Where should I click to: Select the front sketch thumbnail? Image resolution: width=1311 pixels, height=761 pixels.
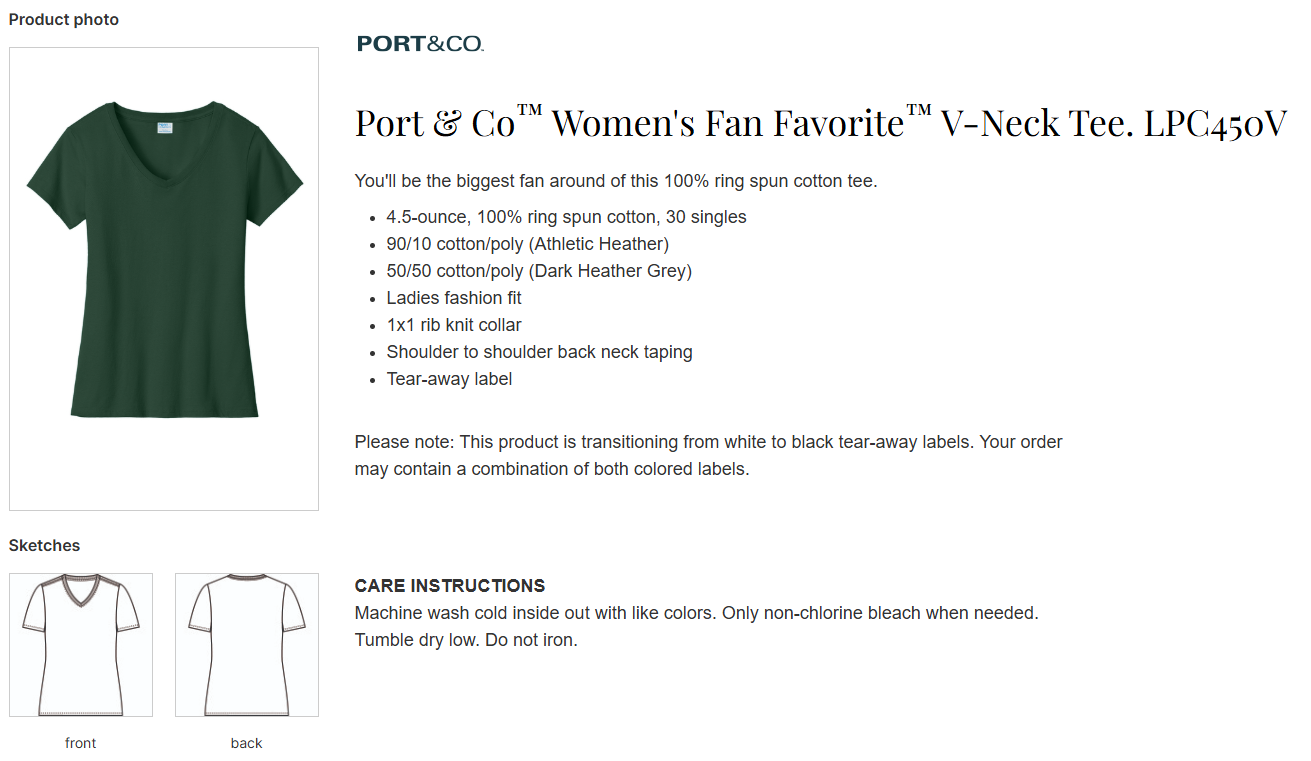click(81, 645)
